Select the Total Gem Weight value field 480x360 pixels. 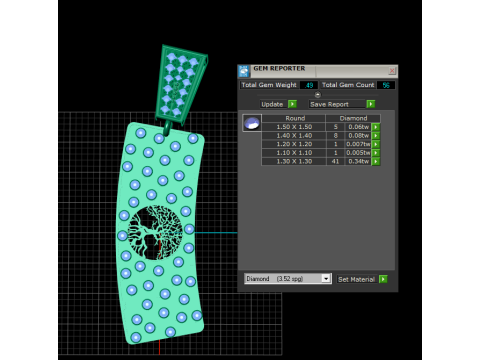tap(309, 85)
